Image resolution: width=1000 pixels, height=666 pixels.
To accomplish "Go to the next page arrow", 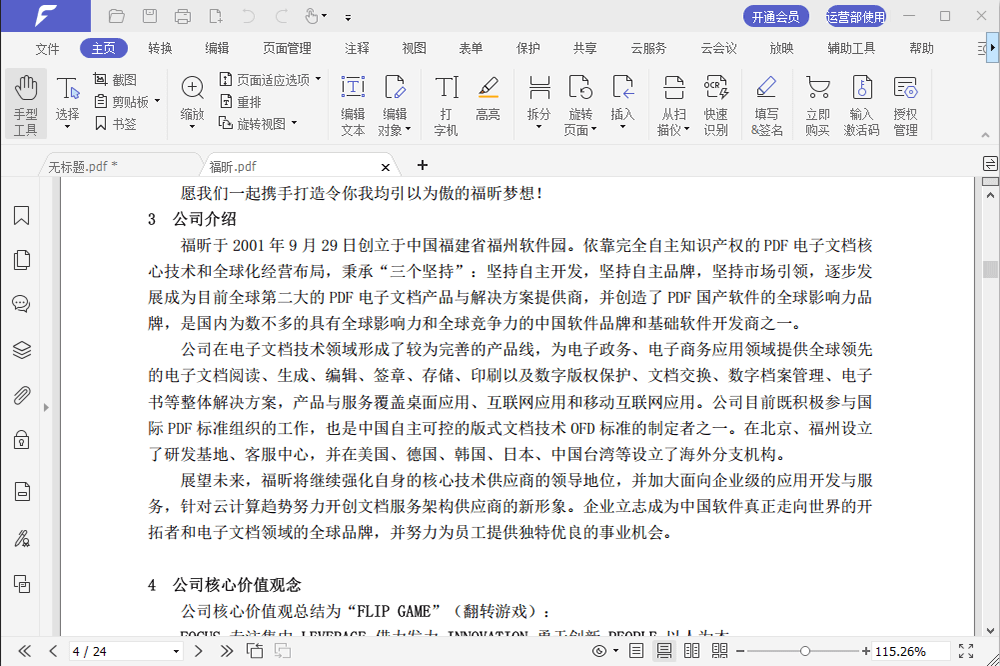I will pos(198,651).
